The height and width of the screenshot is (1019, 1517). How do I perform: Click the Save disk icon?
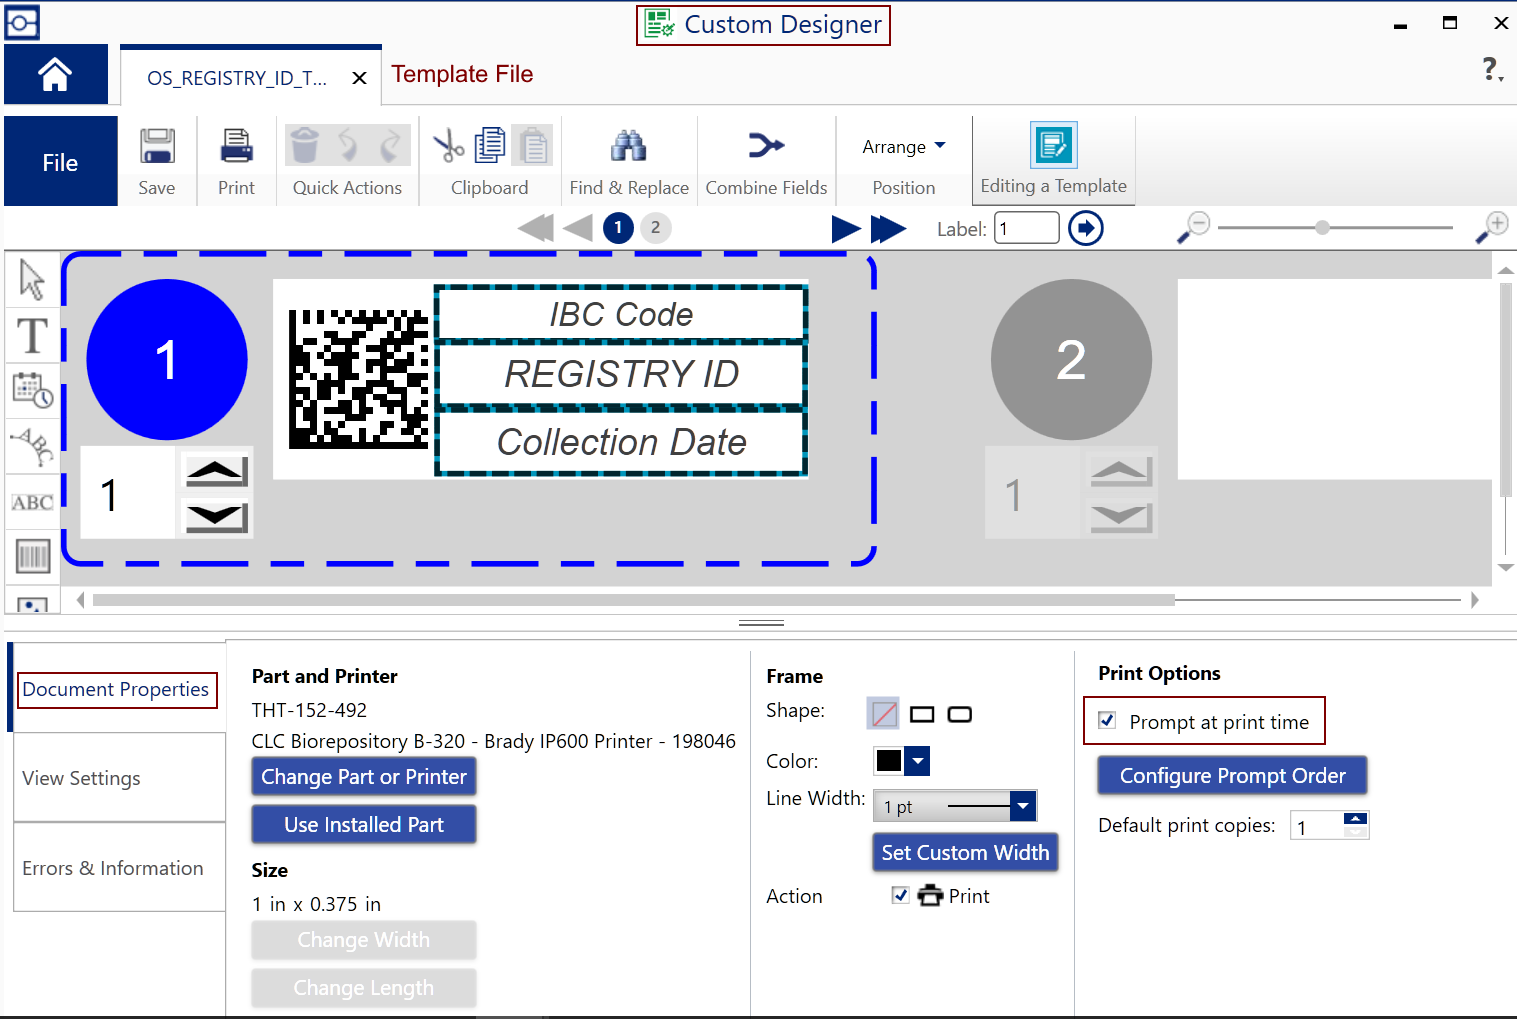[157, 147]
